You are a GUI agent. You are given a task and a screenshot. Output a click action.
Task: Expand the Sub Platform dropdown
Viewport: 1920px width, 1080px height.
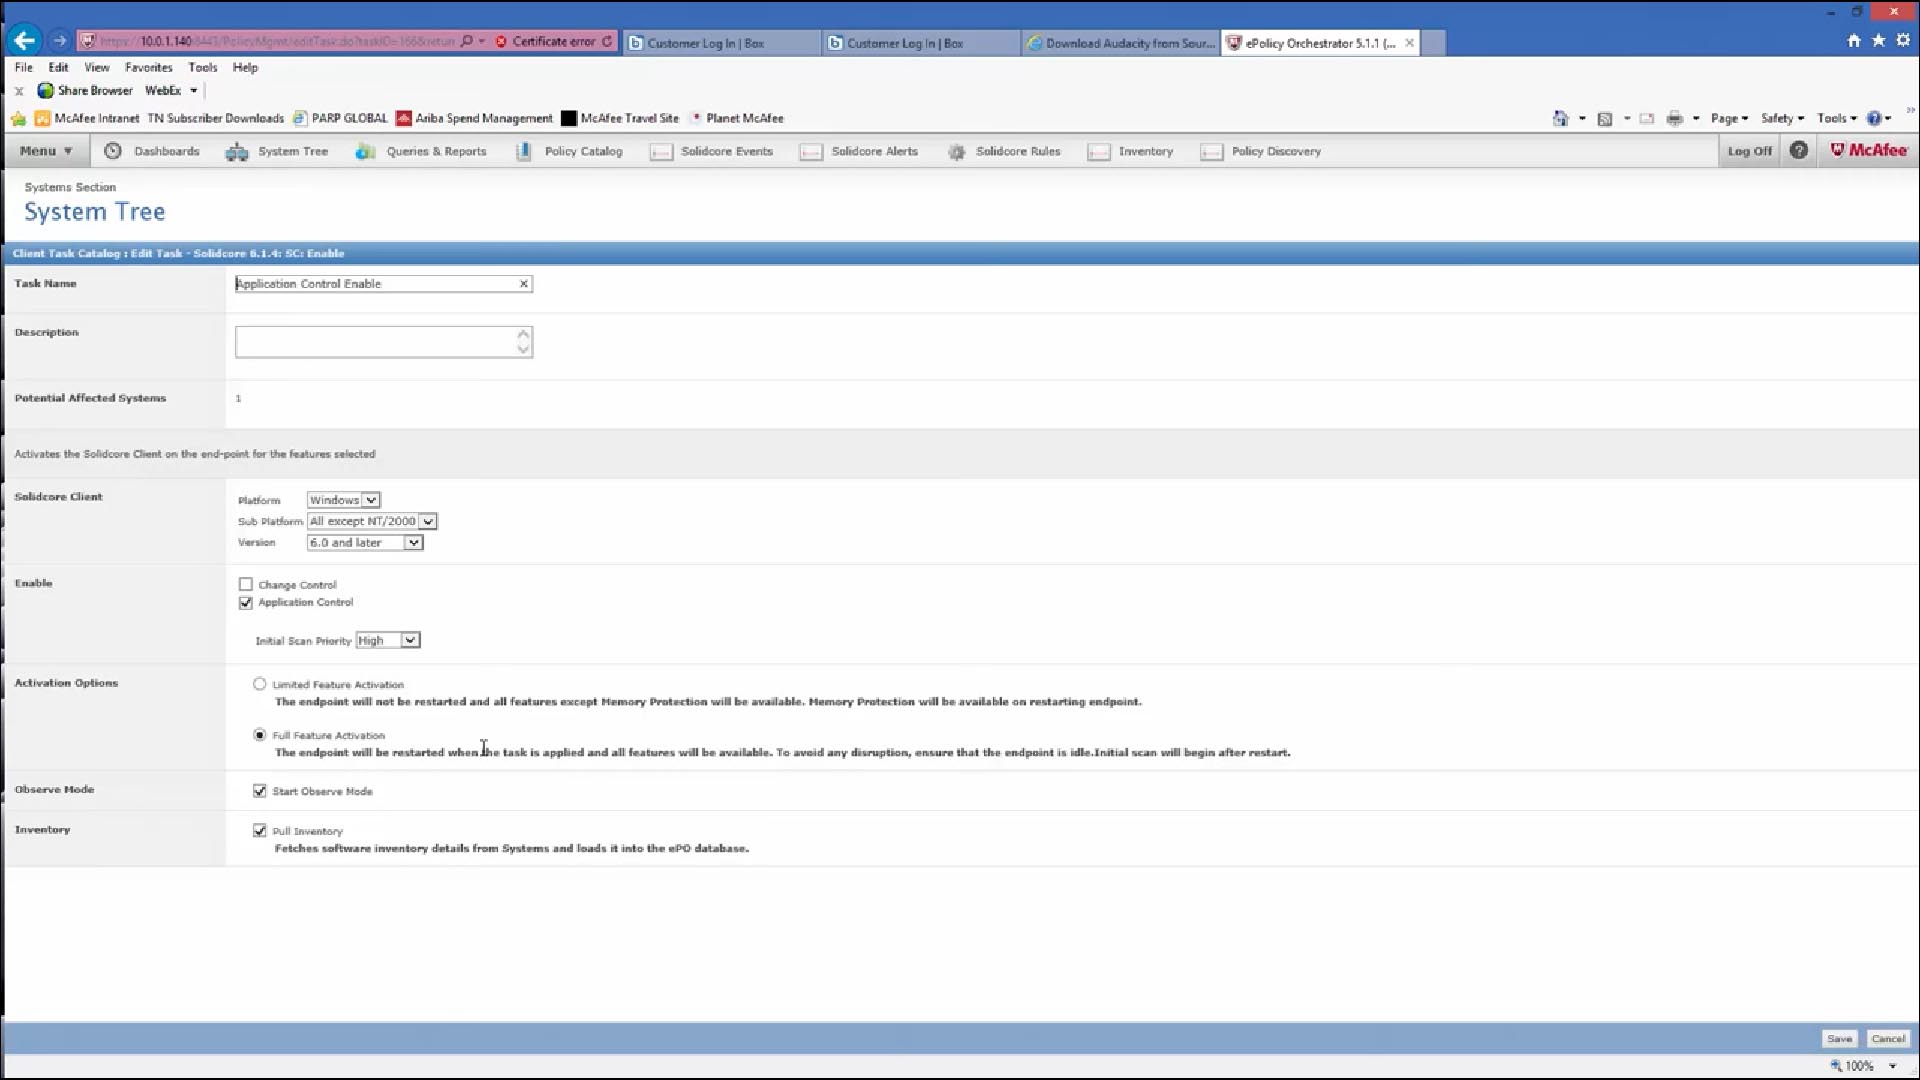[x=371, y=521]
